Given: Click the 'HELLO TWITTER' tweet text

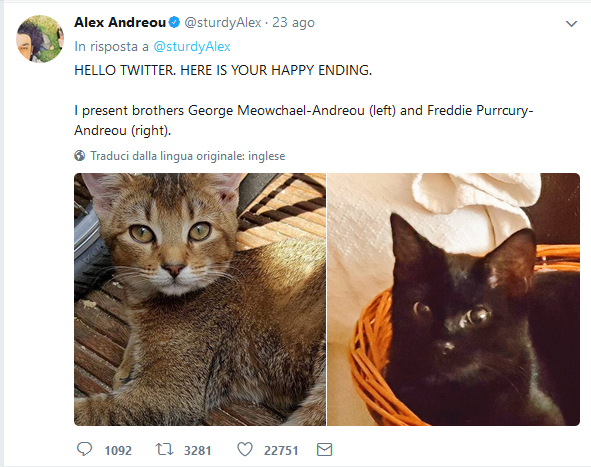Looking at the screenshot, I should (223, 70).
